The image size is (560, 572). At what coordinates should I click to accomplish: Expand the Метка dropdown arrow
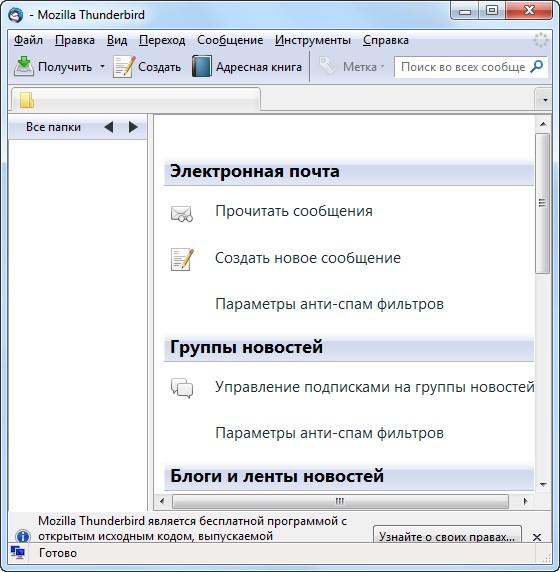click(382, 66)
